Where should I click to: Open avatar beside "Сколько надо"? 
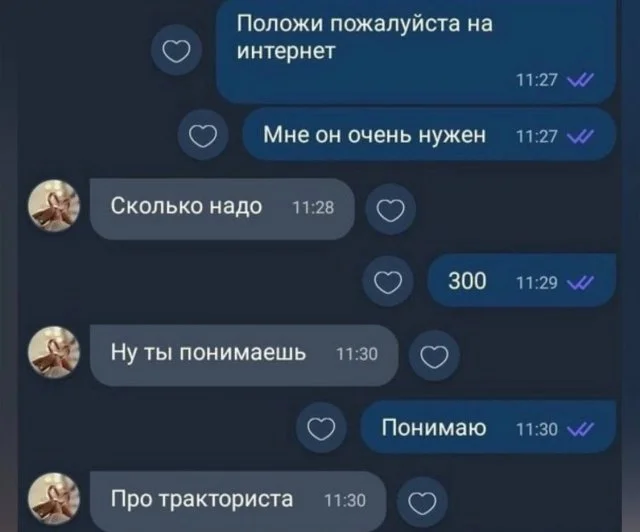tap(54, 206)
